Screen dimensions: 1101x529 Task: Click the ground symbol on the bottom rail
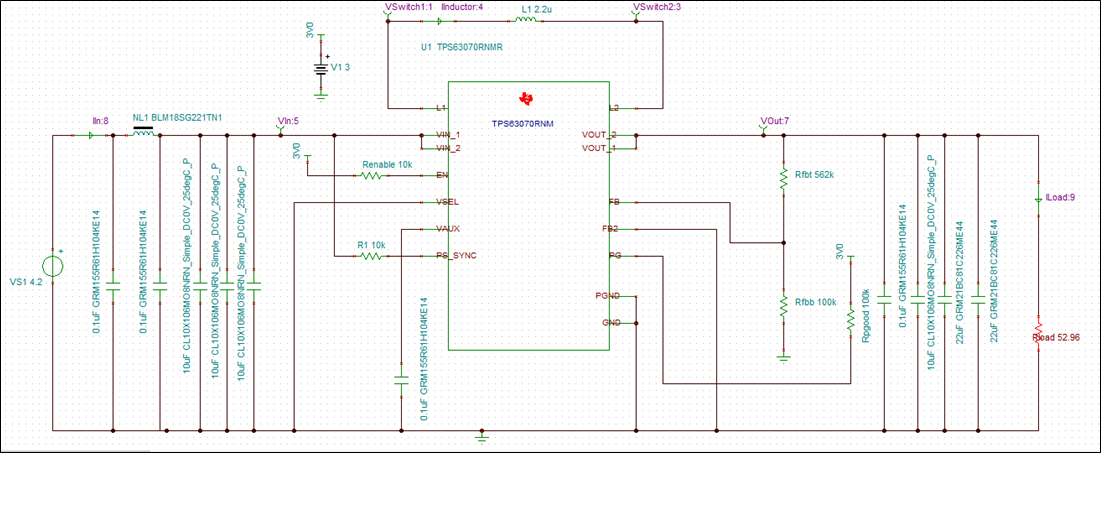pyautogui.click(x=482, y=438)
